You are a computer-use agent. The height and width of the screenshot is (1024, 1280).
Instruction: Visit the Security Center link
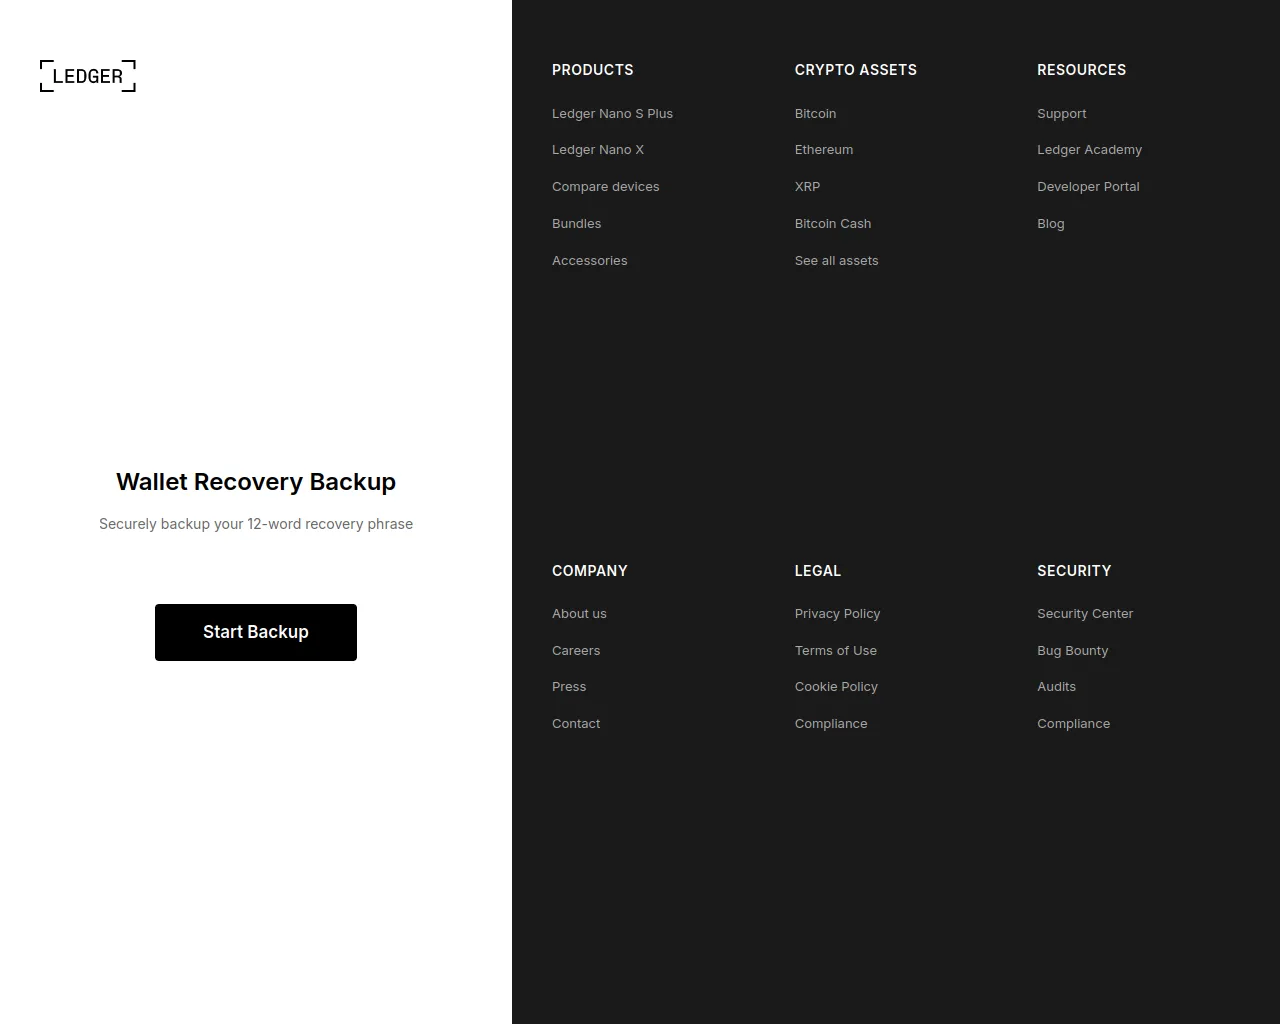(x=1085, y=614)
